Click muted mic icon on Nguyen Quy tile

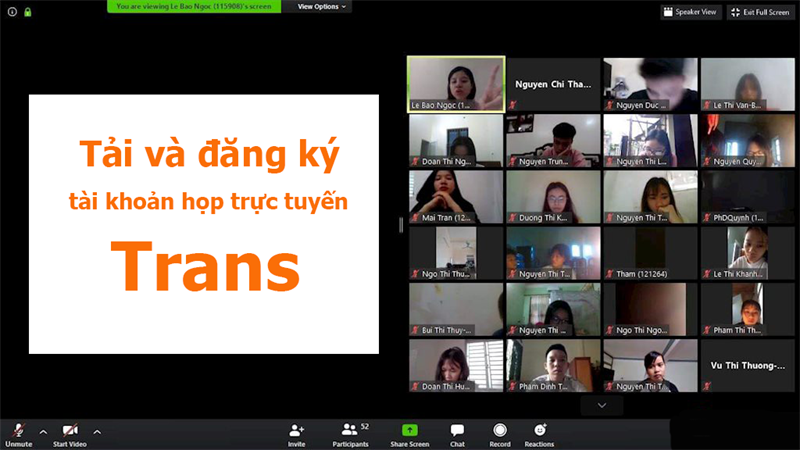707,161
